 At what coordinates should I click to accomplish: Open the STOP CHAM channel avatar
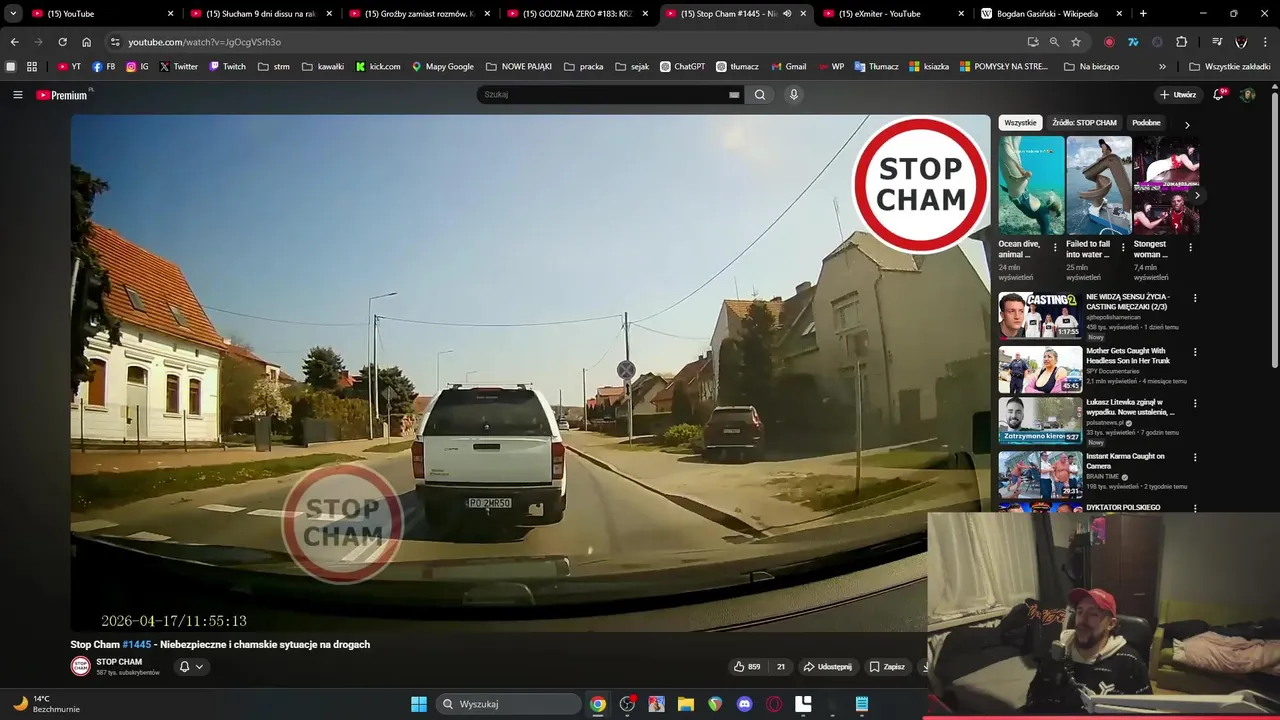point(80,666)
